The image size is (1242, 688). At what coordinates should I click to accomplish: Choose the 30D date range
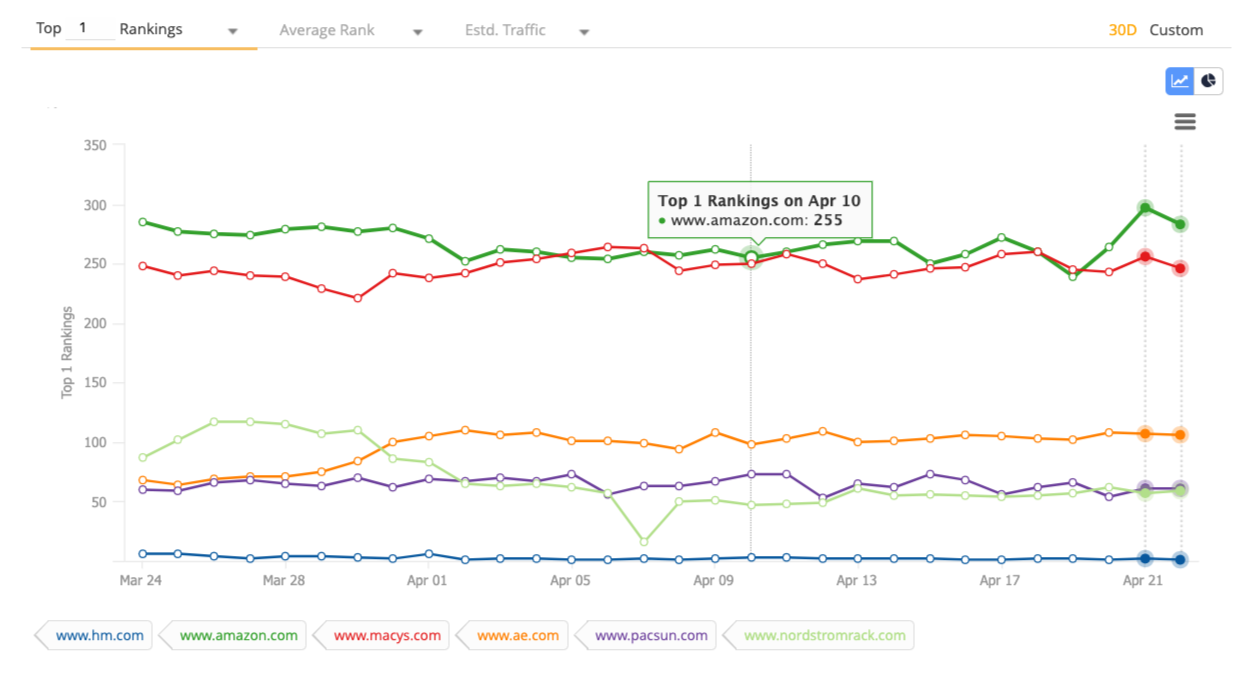point(1123,30)
